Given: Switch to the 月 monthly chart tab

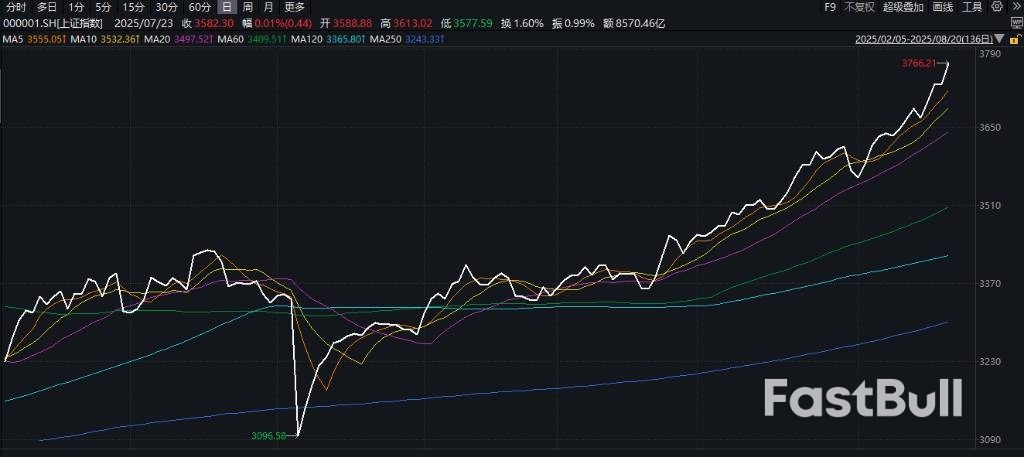Looking at the screenshot, I should coord(268,7).
